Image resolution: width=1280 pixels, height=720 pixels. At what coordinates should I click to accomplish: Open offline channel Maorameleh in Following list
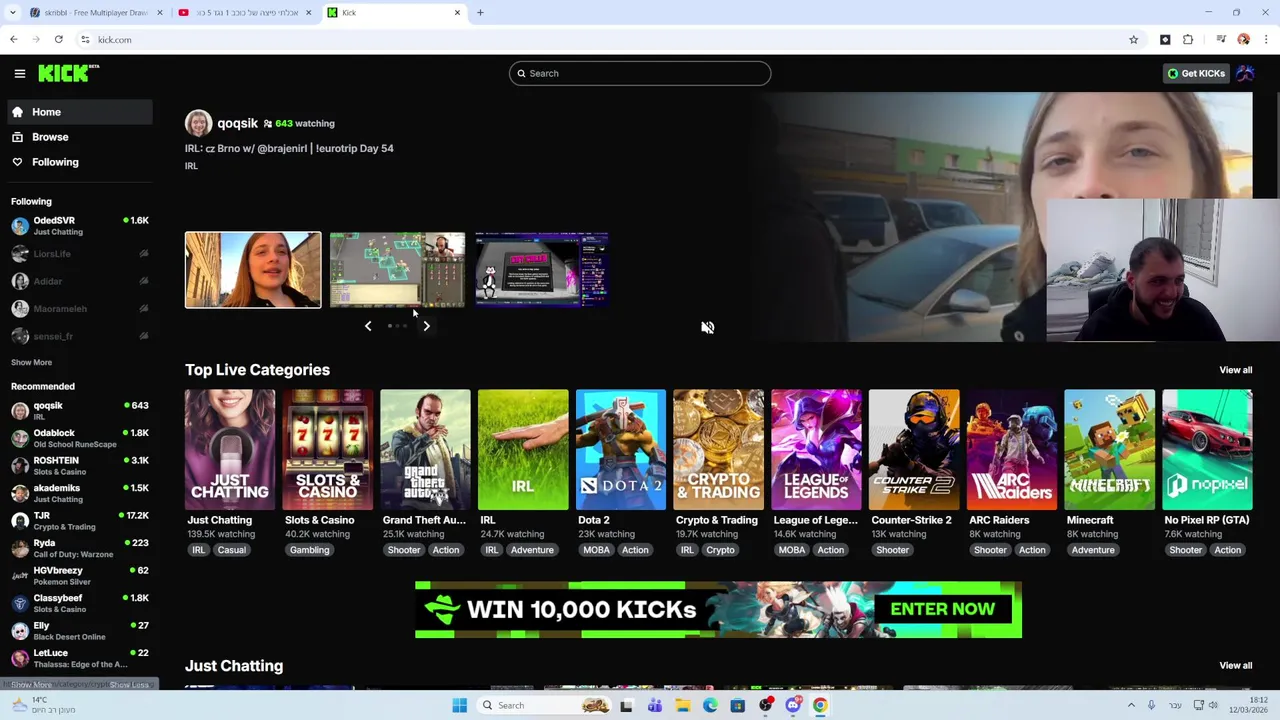[80, 309]
